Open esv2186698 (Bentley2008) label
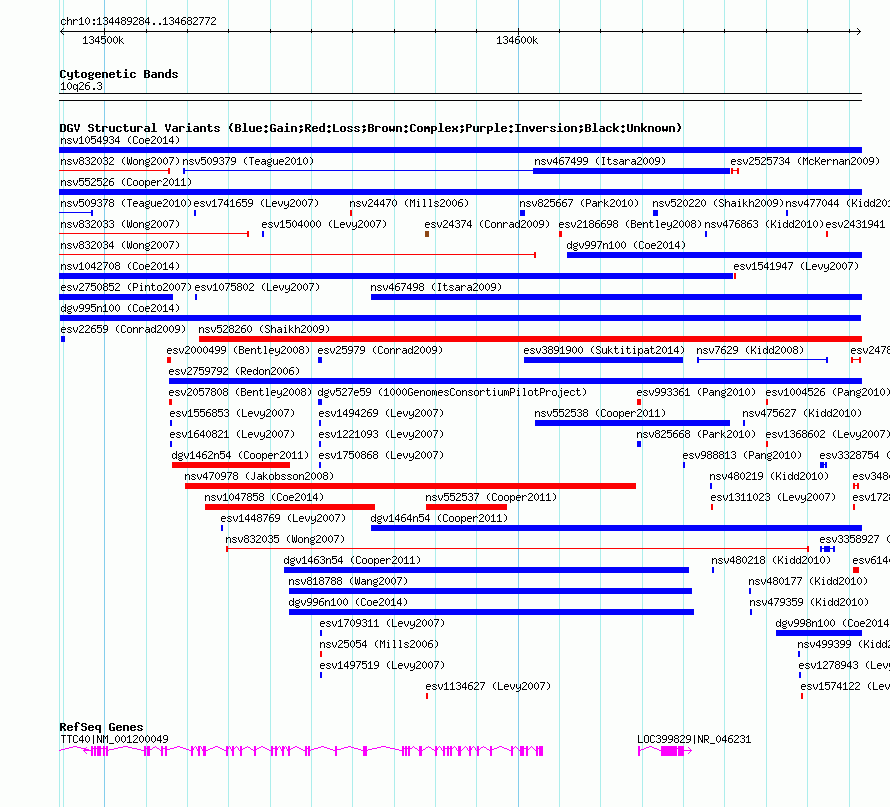This screenshot has height=807, width=890. 630,224
